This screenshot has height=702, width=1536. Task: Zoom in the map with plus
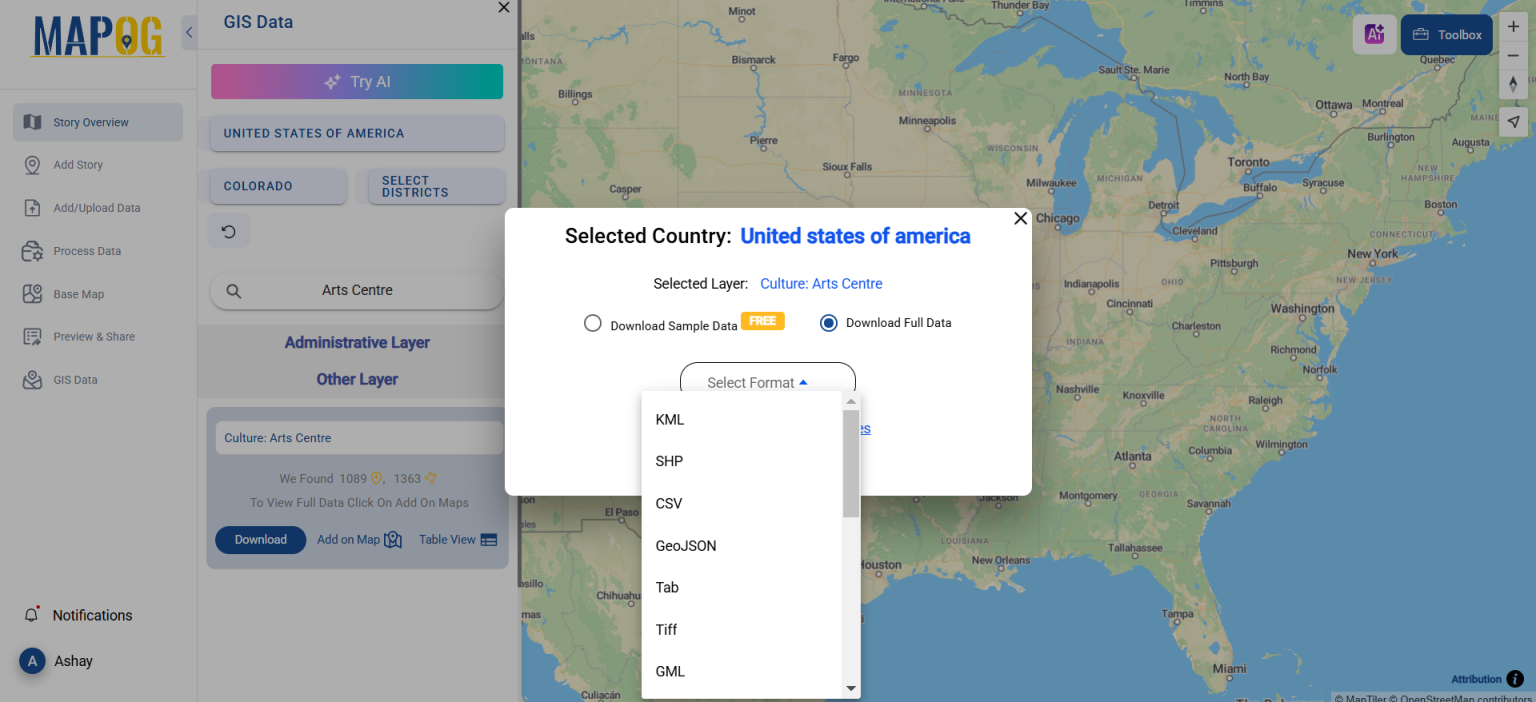(1513, 28)
